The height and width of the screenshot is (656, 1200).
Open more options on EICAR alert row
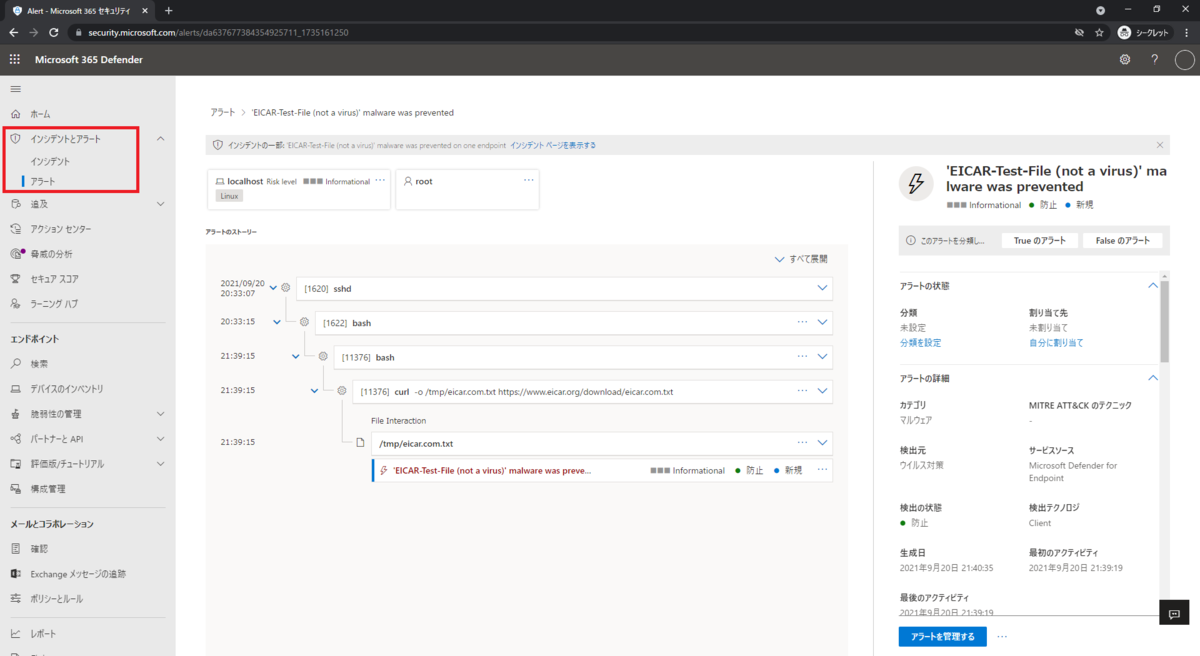point(823,470)
